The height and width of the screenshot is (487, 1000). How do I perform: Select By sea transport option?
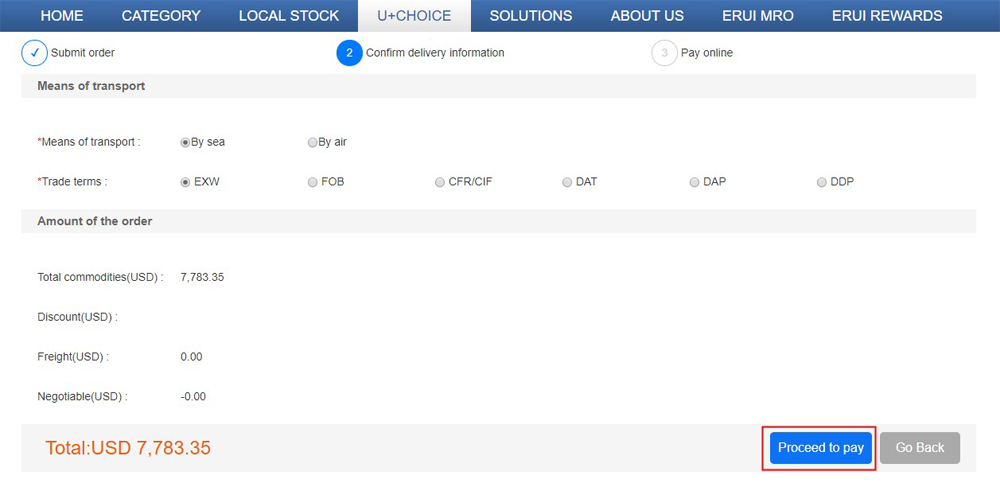tap(185, 143)
